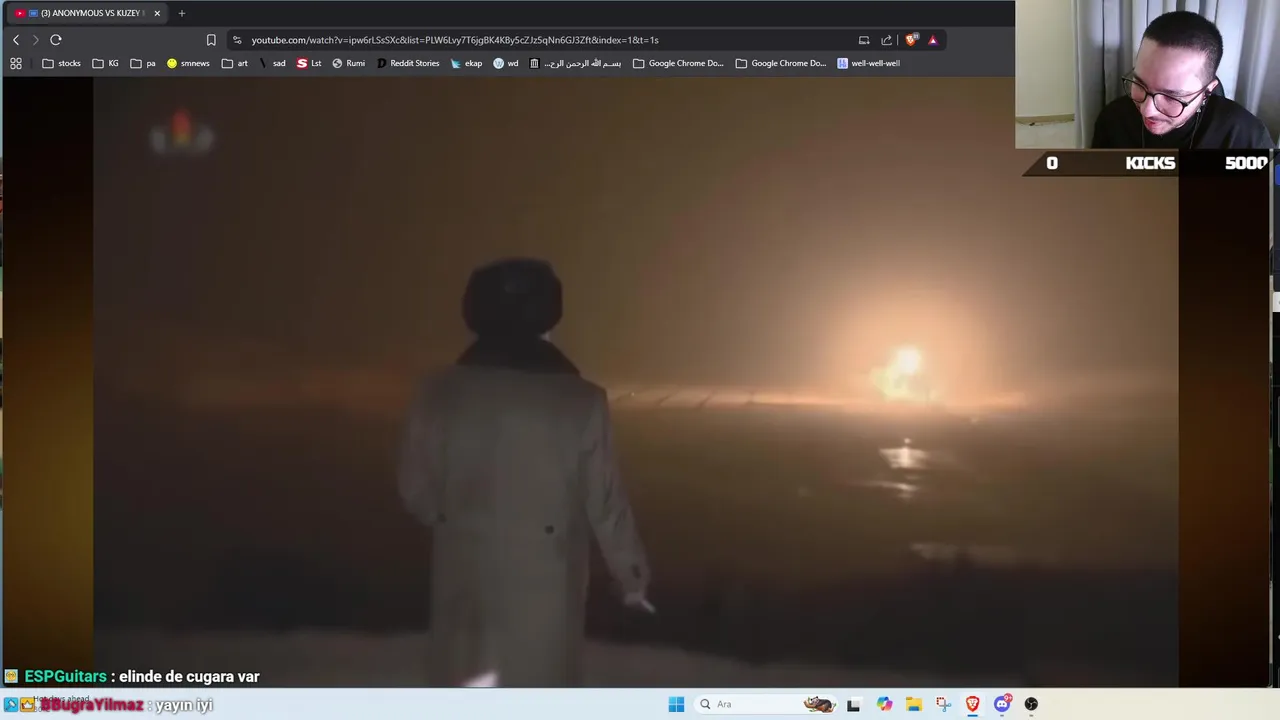This screenshot has height=720, width=1280.
Task: Go back to the previous page
Action: pos(16,40)
